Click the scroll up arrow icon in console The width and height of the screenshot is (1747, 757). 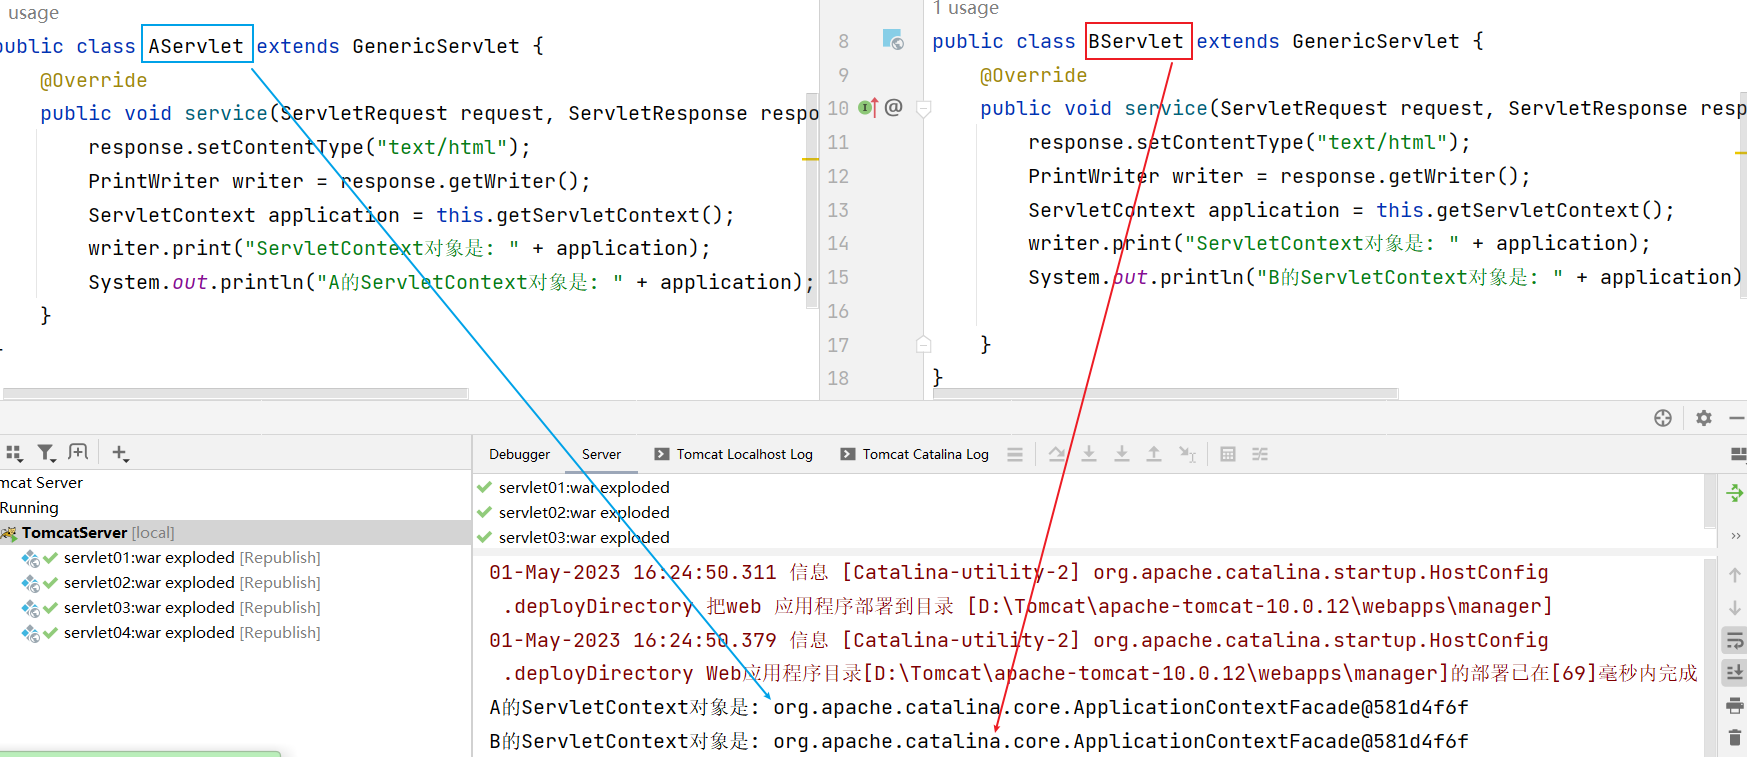[1735, 575]
